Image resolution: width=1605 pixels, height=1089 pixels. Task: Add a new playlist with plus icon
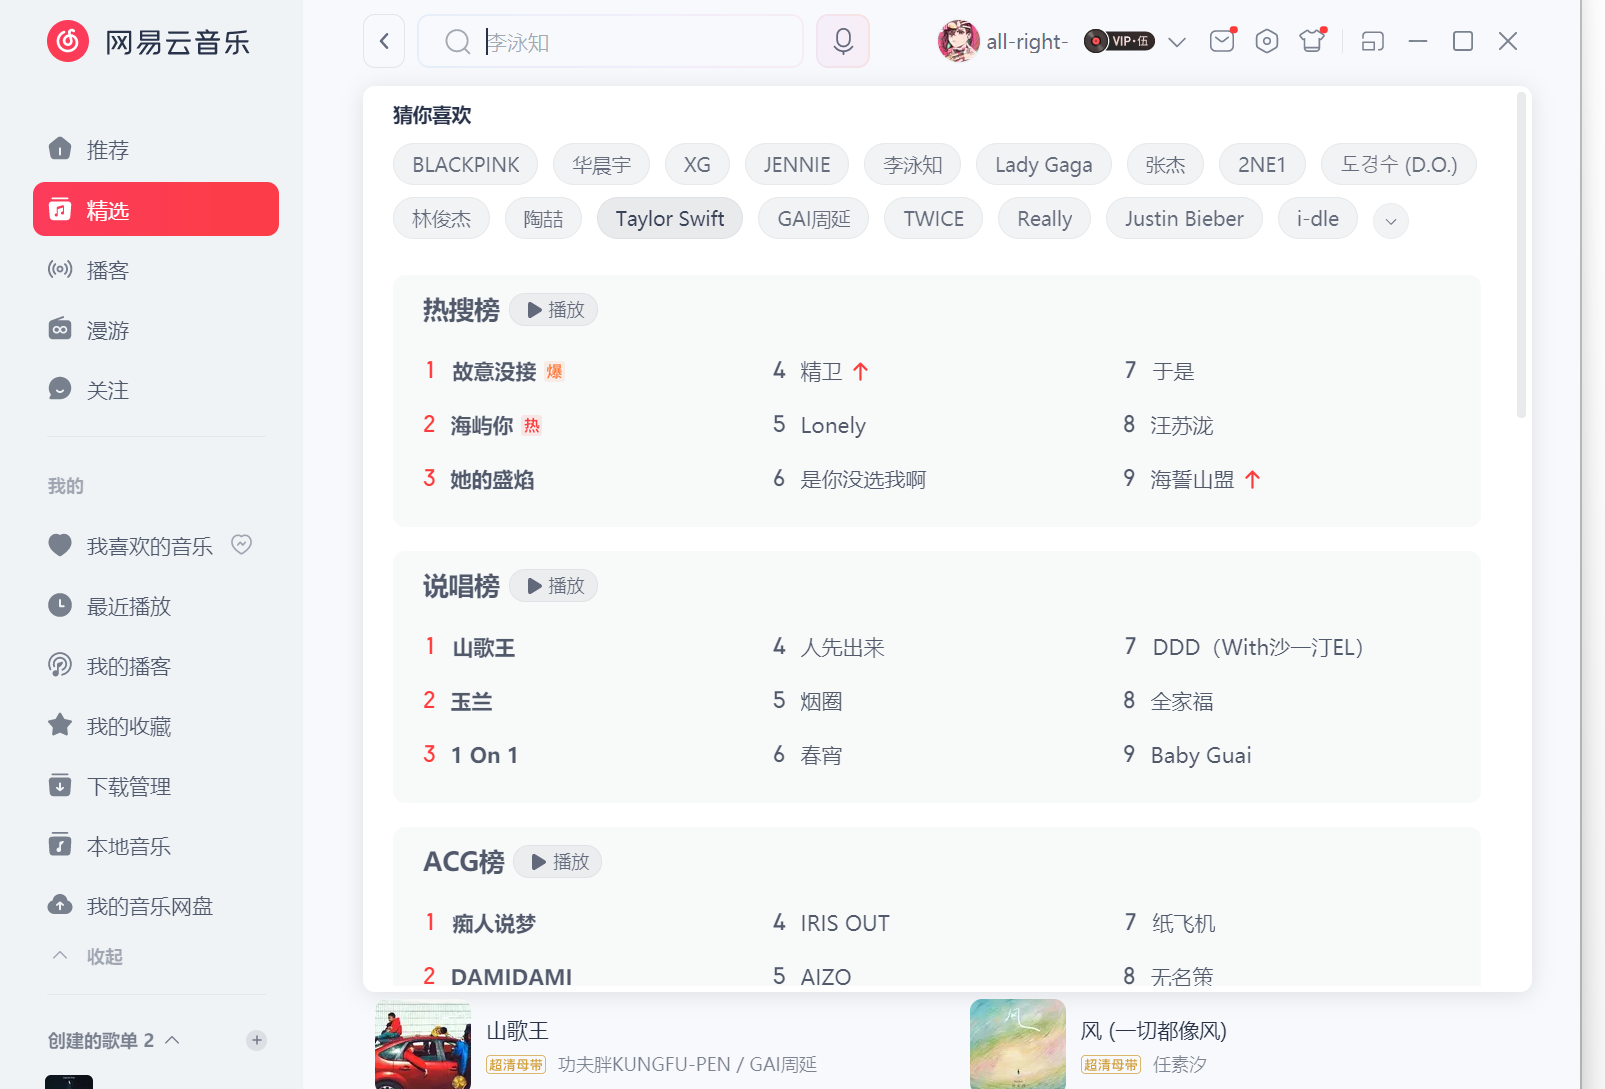pos(257,1040)
